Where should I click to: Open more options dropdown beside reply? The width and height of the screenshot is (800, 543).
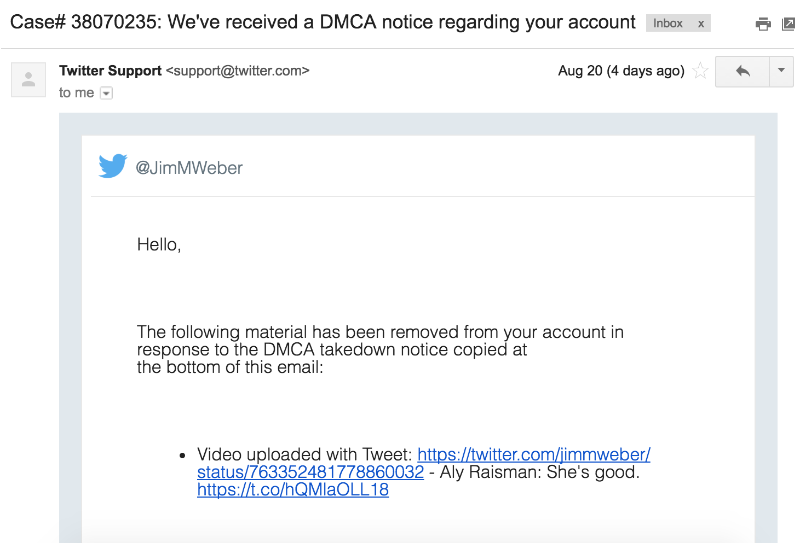point(781,71)
